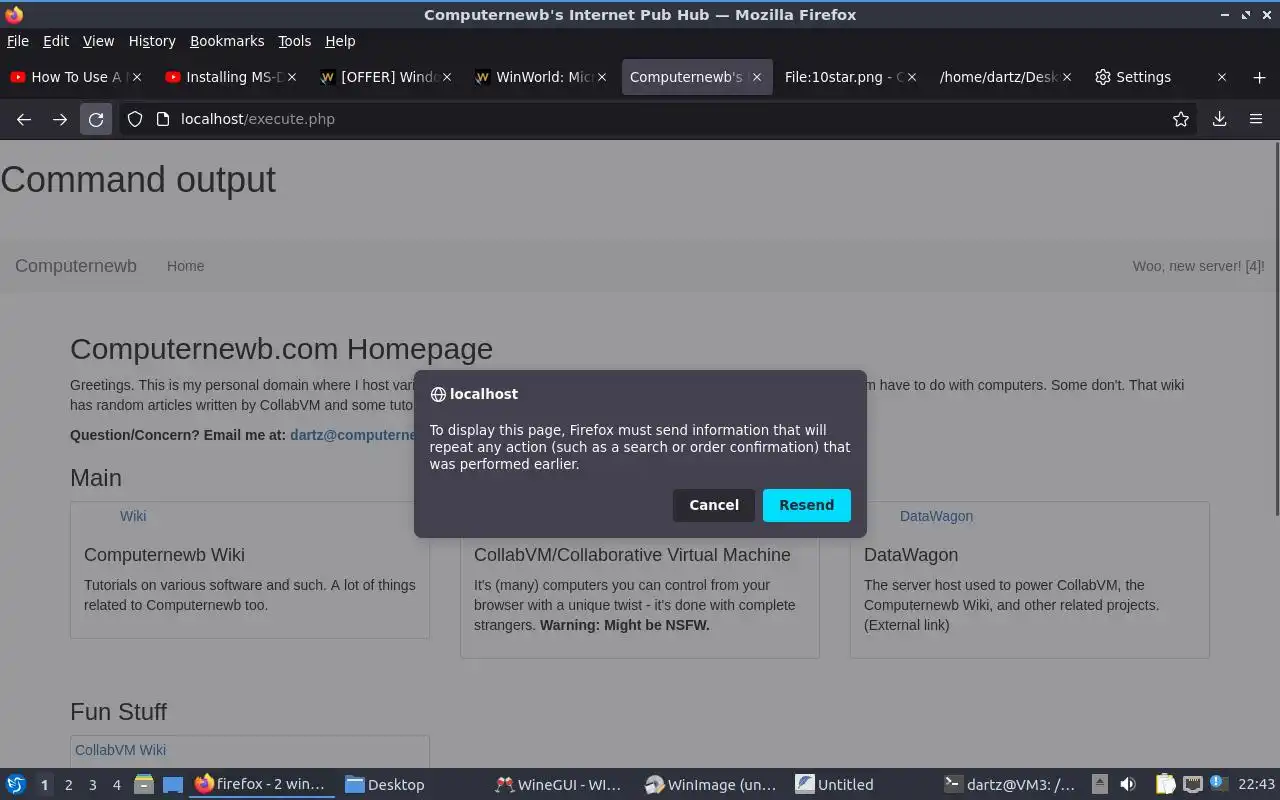Open the History menu
The height and width of the screenshot is (800, 1280).
[152, 41]
